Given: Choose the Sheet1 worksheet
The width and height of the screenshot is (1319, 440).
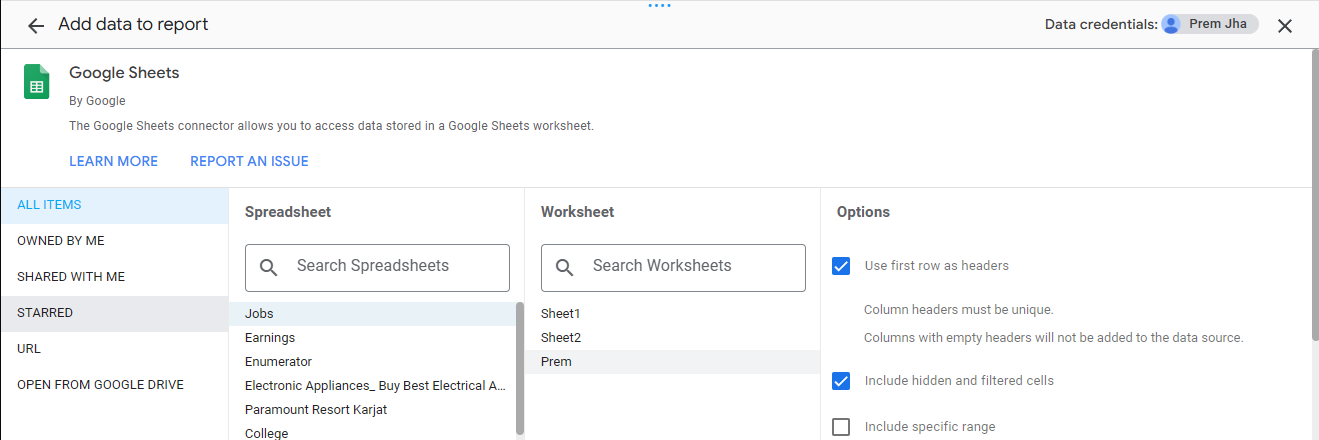Looking at the screenshot, I should (x=672, y=314).
